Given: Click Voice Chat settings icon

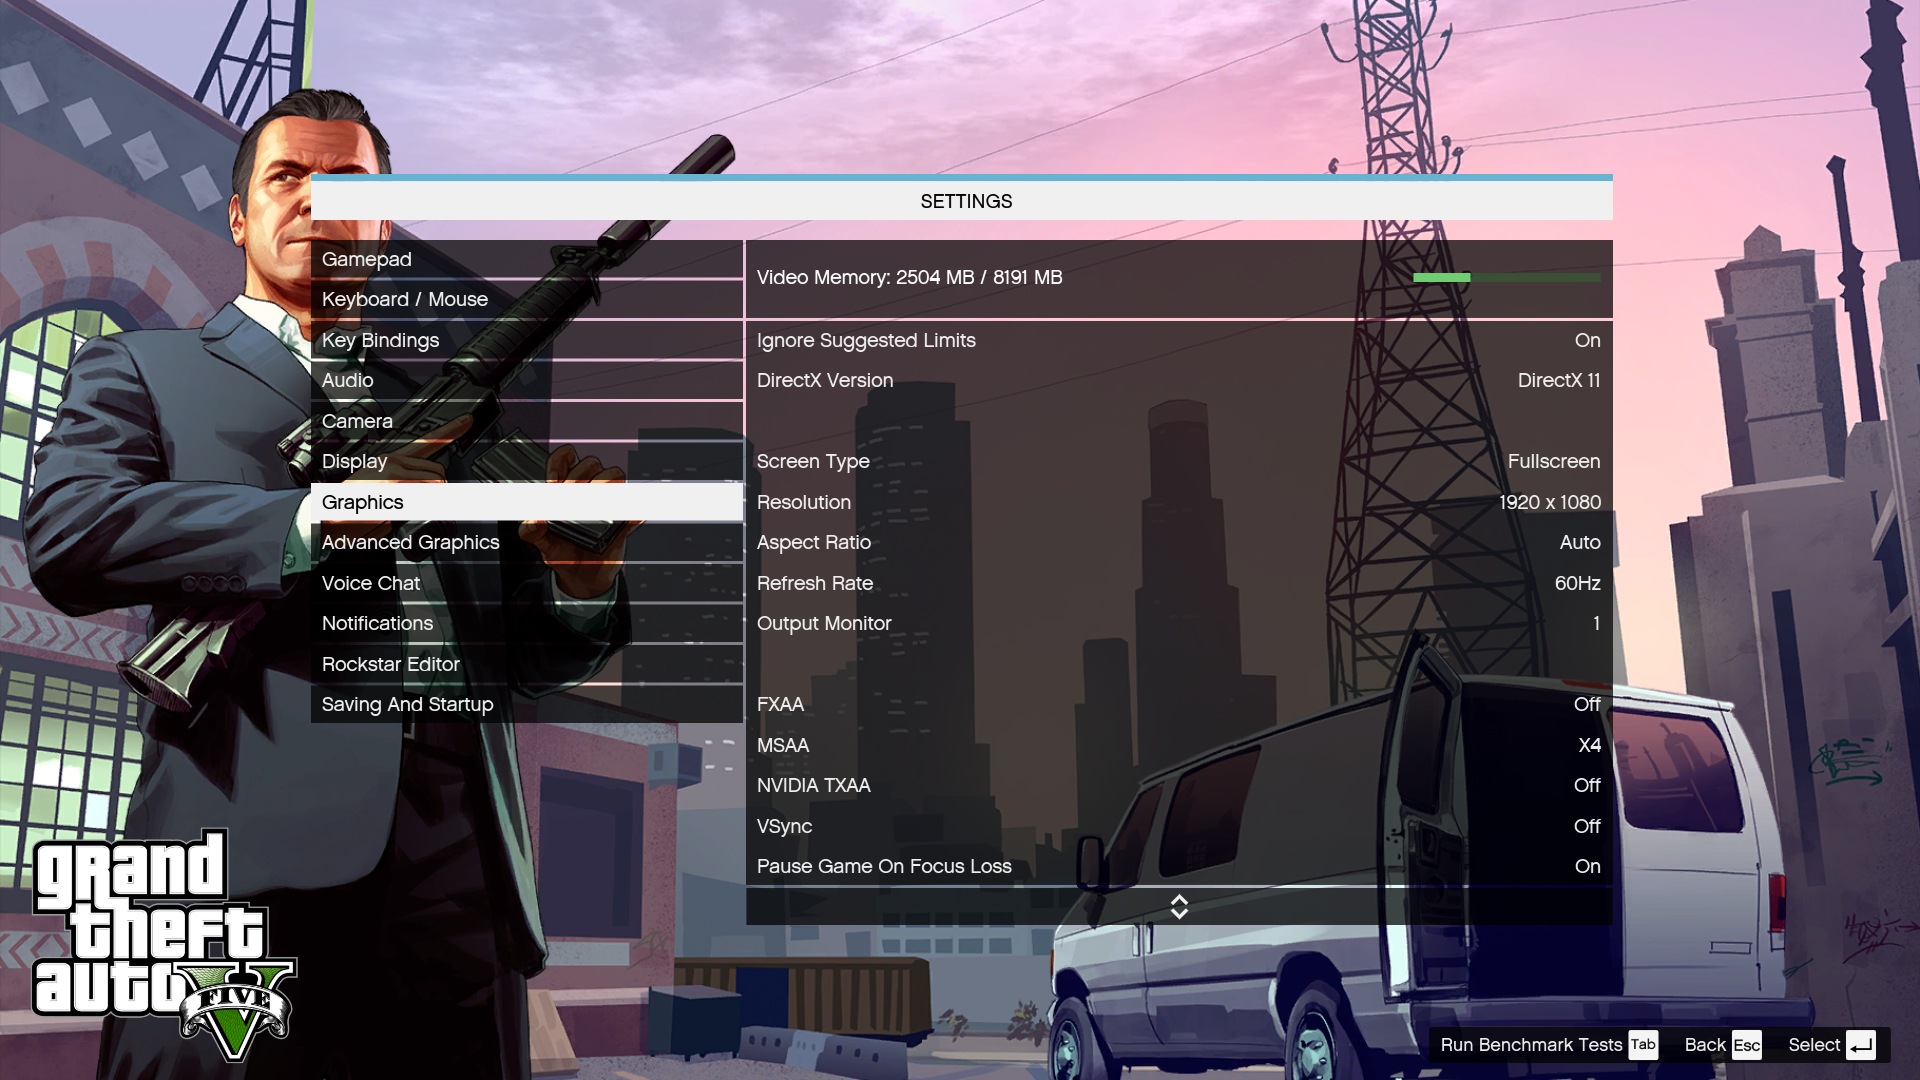Looking at the screenshot, I should click(369, 583).
